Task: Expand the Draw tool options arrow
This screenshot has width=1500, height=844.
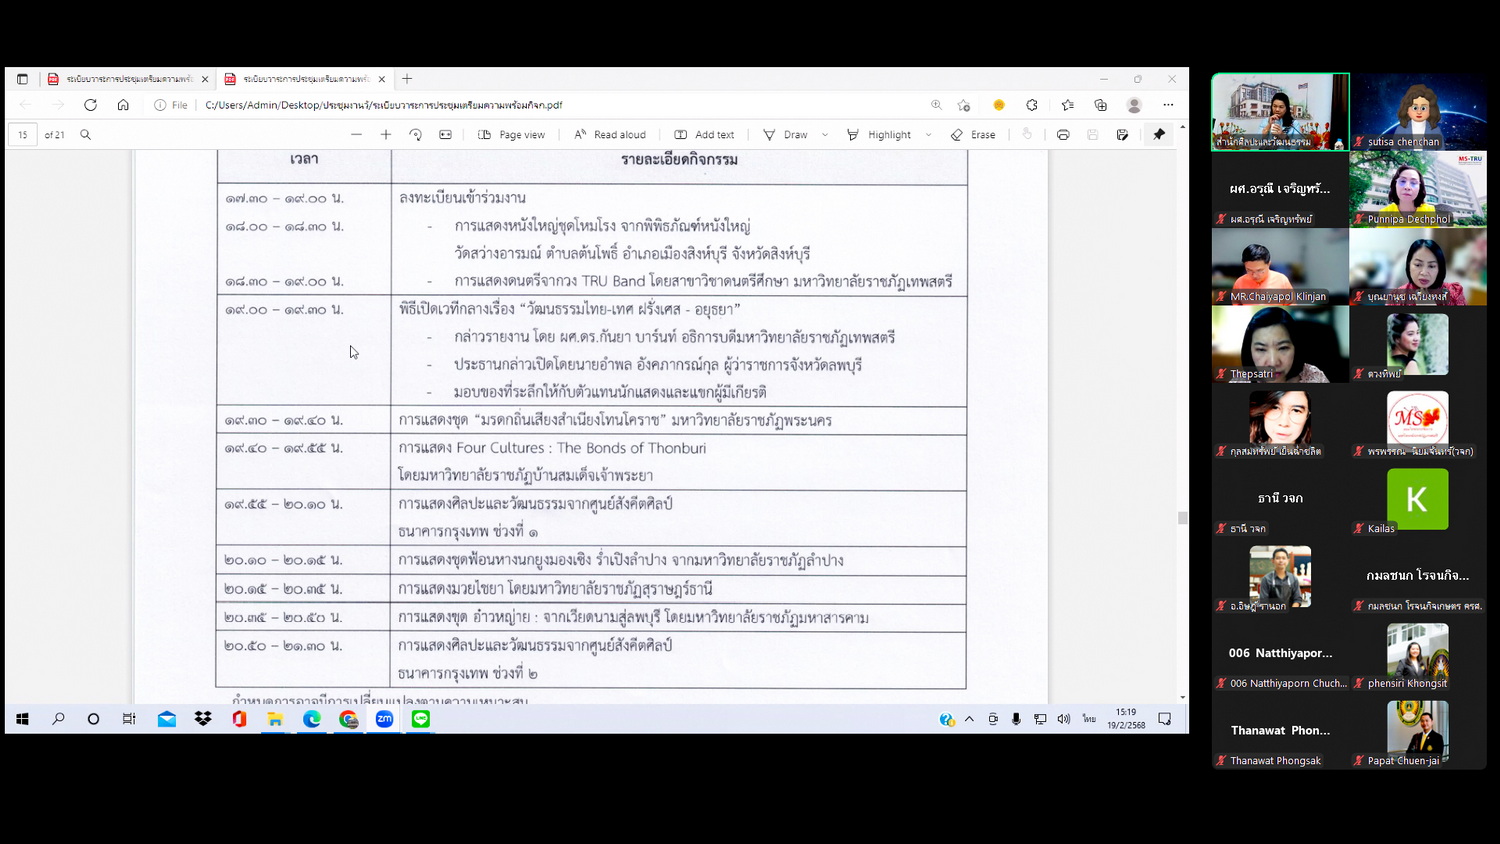Action: [x=825, y=135]
